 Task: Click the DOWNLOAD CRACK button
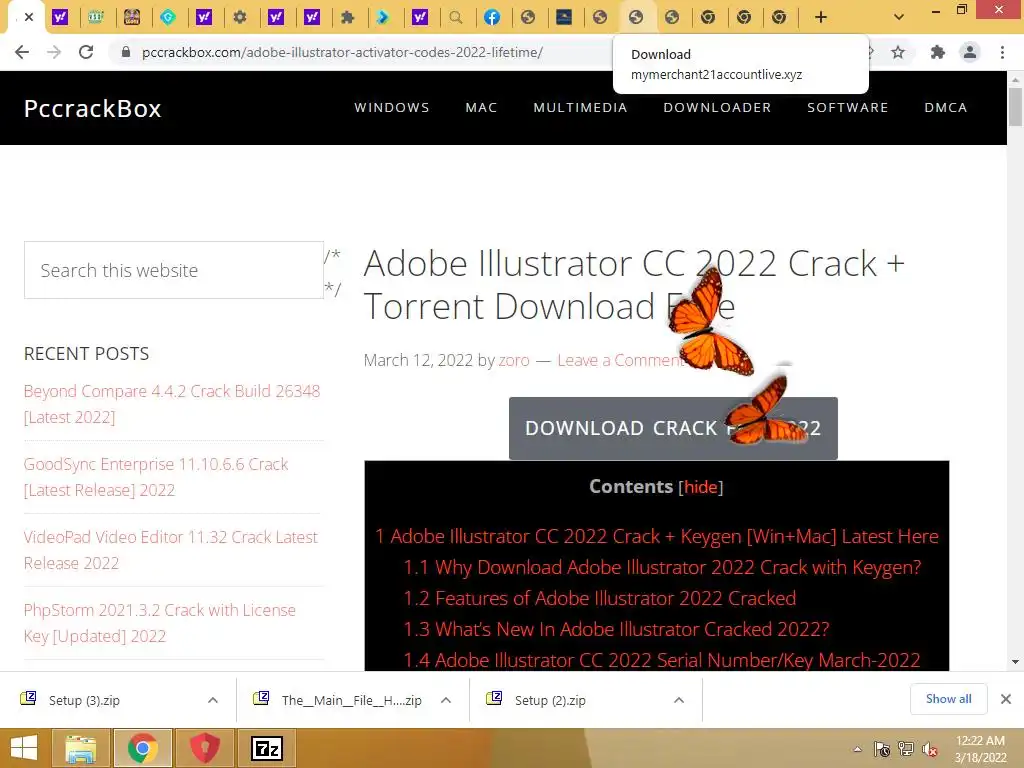click(673, 428)
